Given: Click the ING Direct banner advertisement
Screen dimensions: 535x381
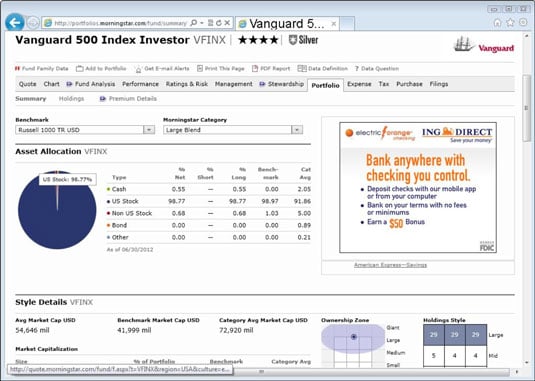Looking at the screenshot, I should (418, 187).
